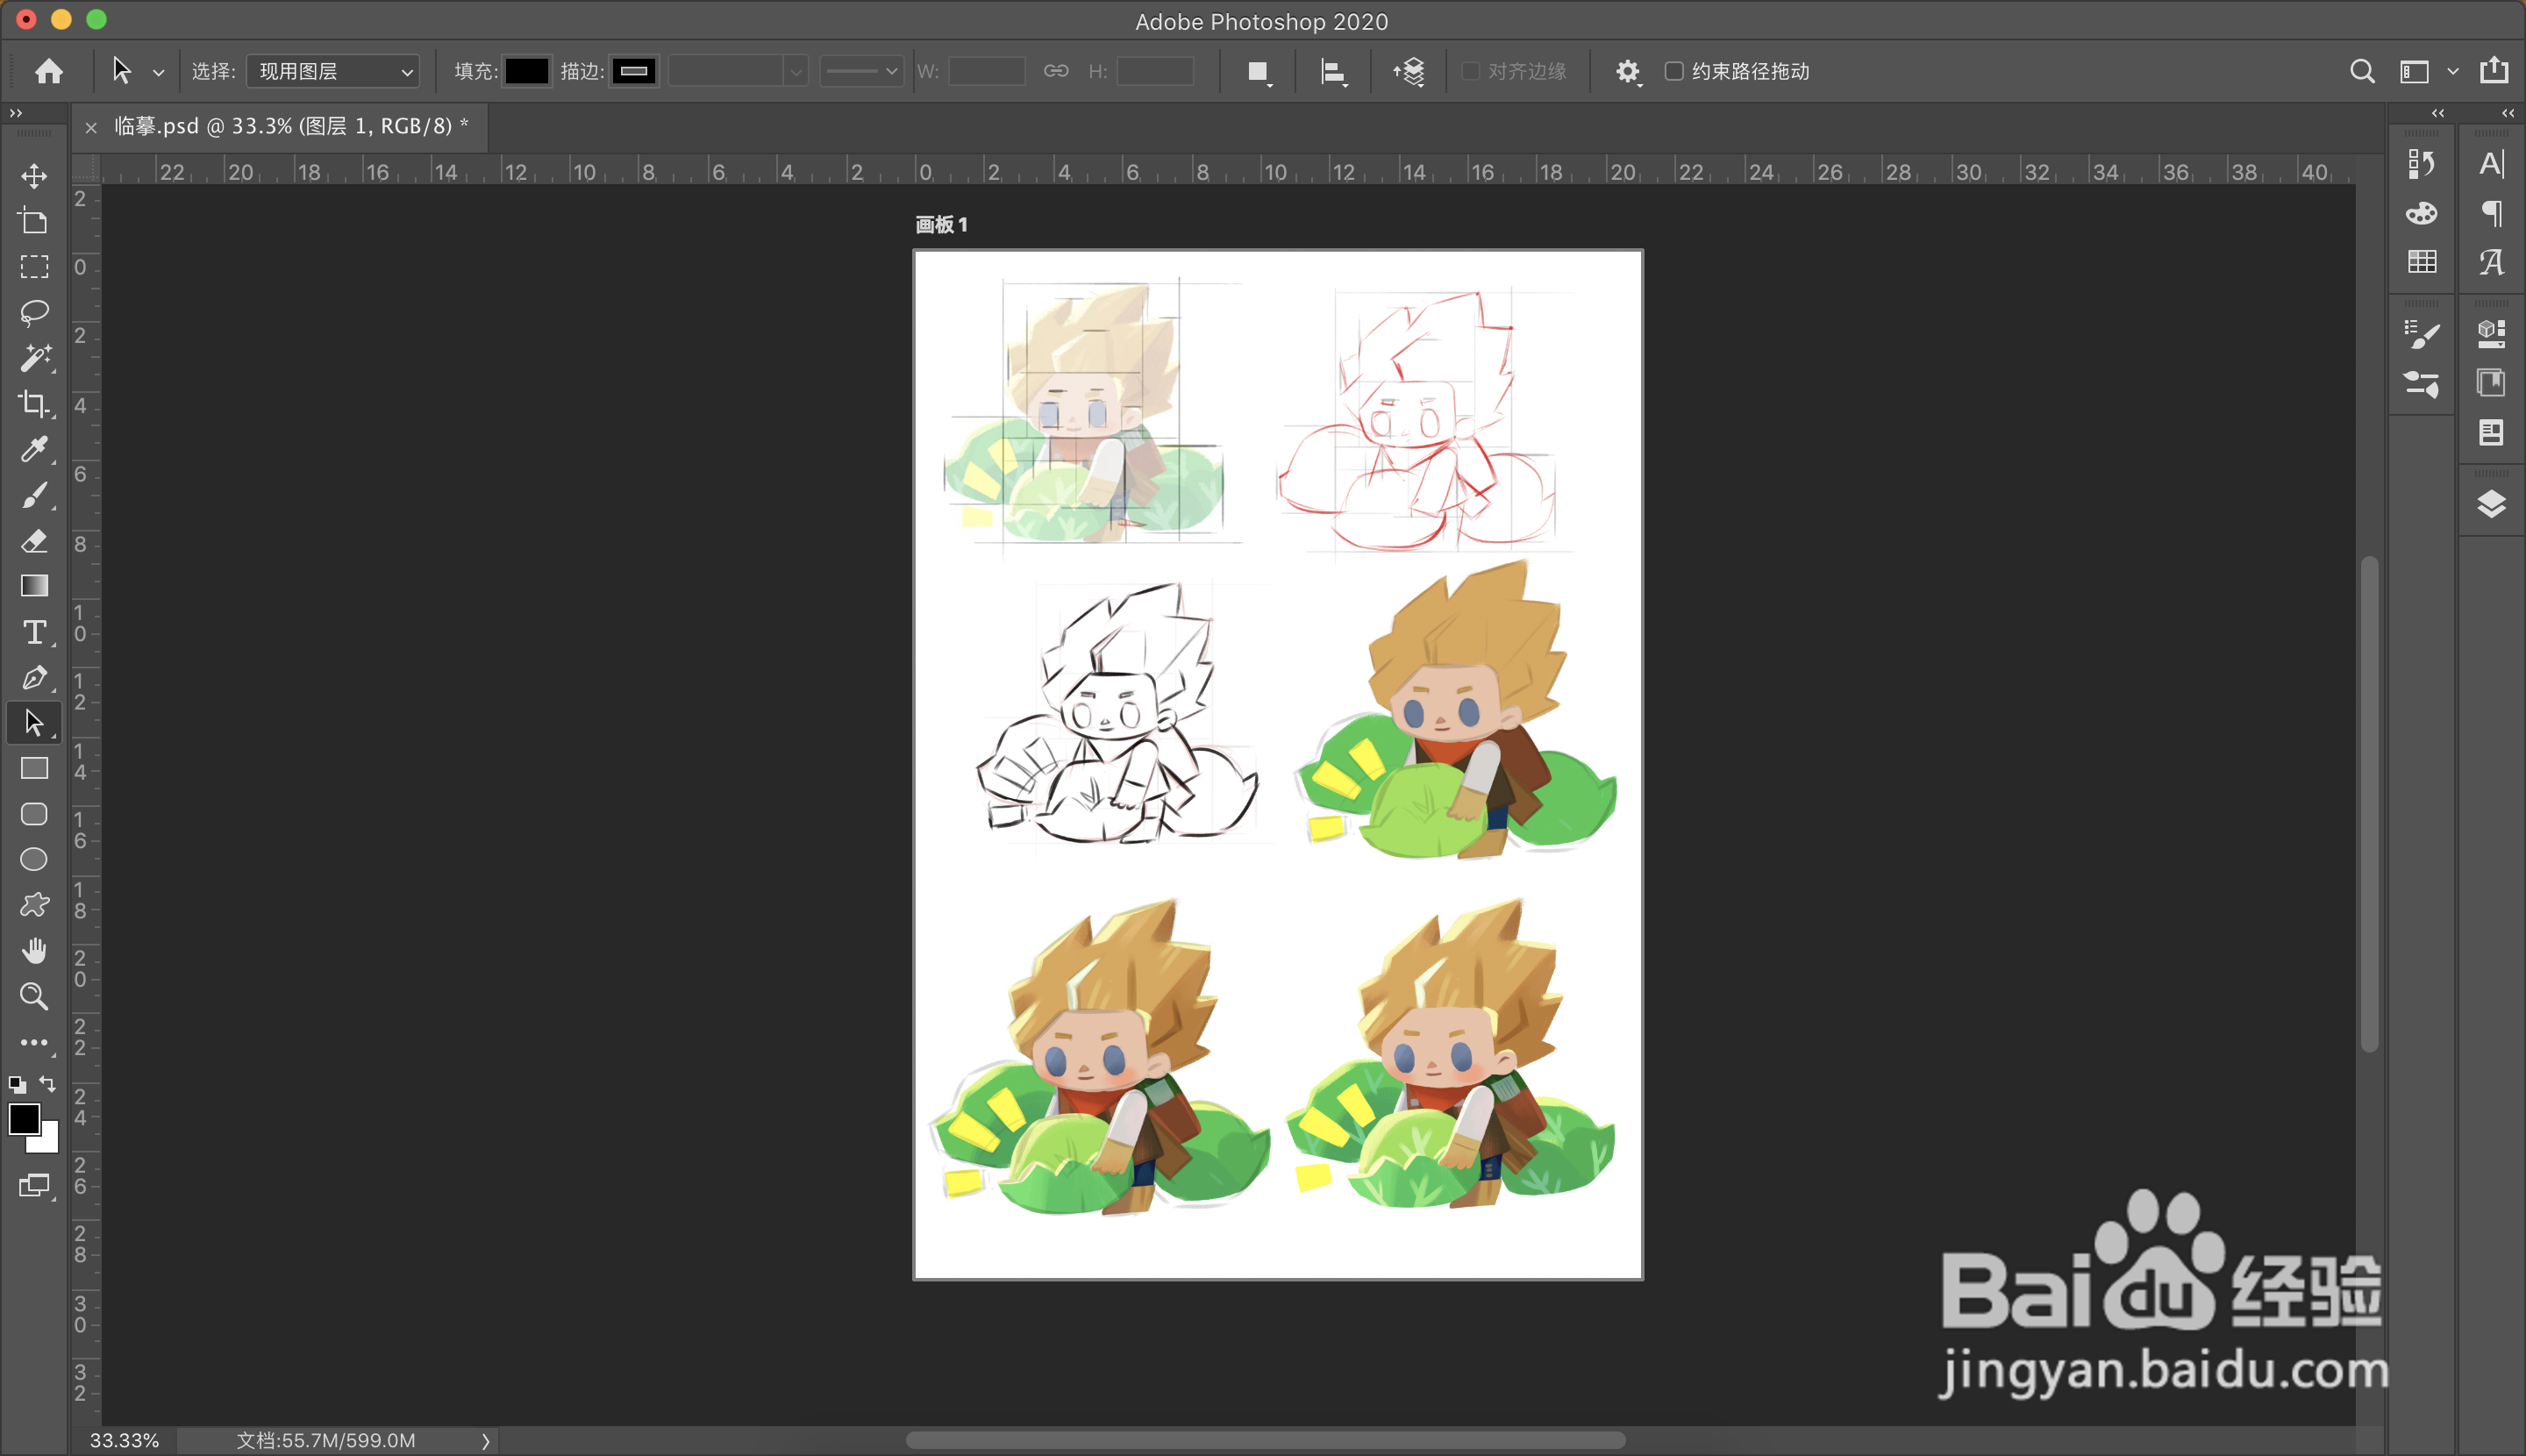Select the Magic Wand tool

coord(34,358)
